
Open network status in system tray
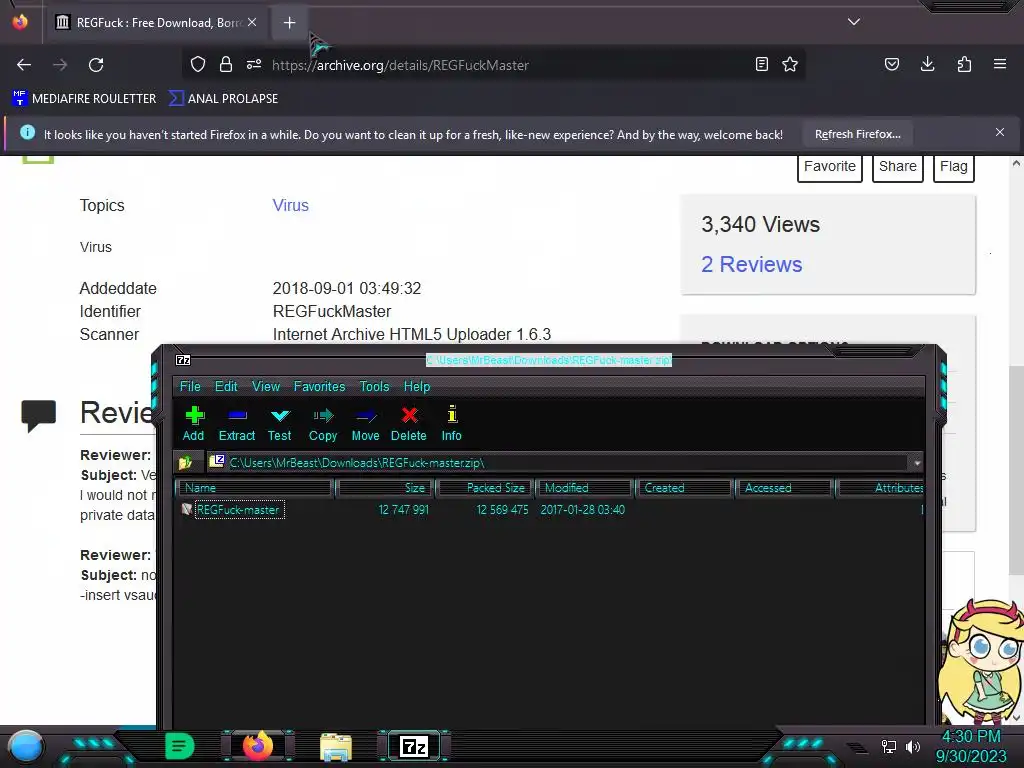tap(889, 746)
